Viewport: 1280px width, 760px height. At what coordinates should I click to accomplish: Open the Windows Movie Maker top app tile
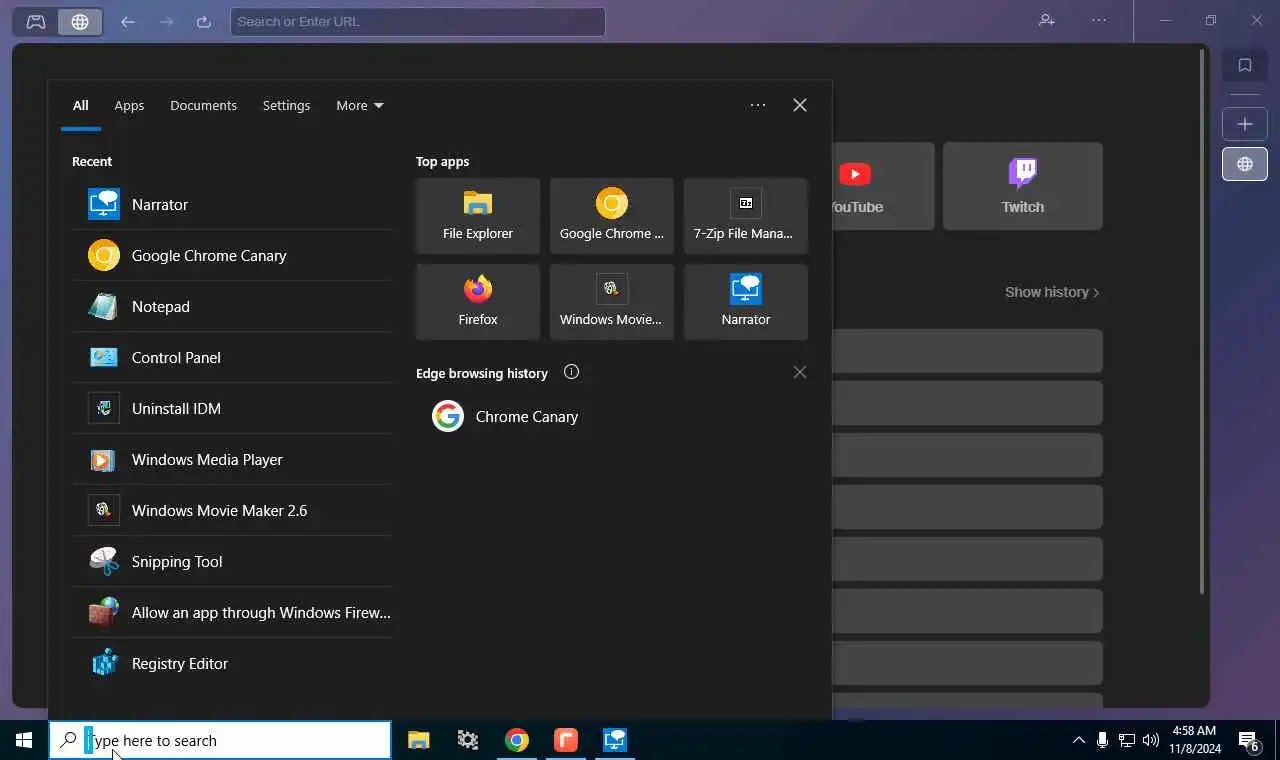612,302
